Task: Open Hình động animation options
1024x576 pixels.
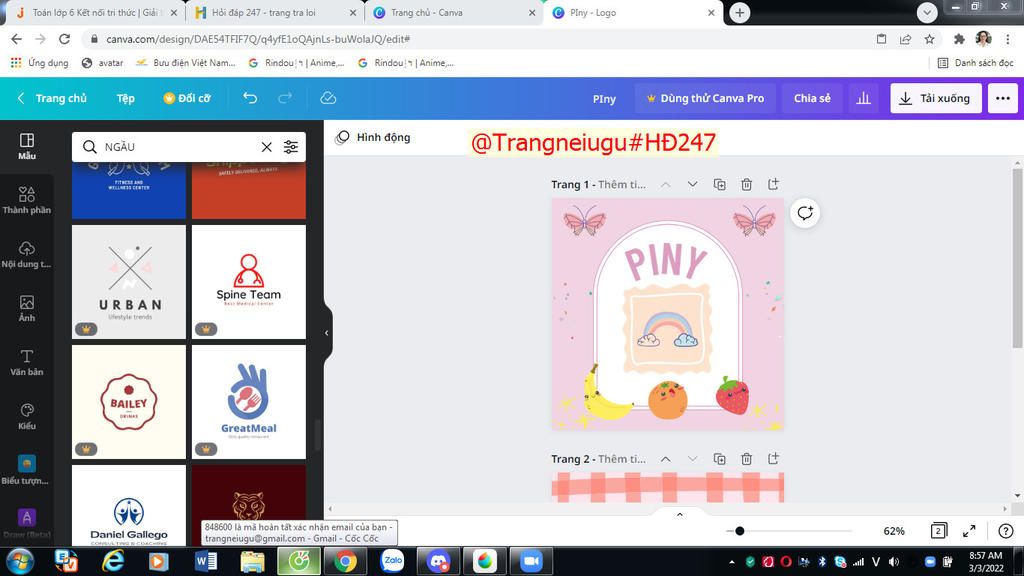Action: click(x=373, y=137)
